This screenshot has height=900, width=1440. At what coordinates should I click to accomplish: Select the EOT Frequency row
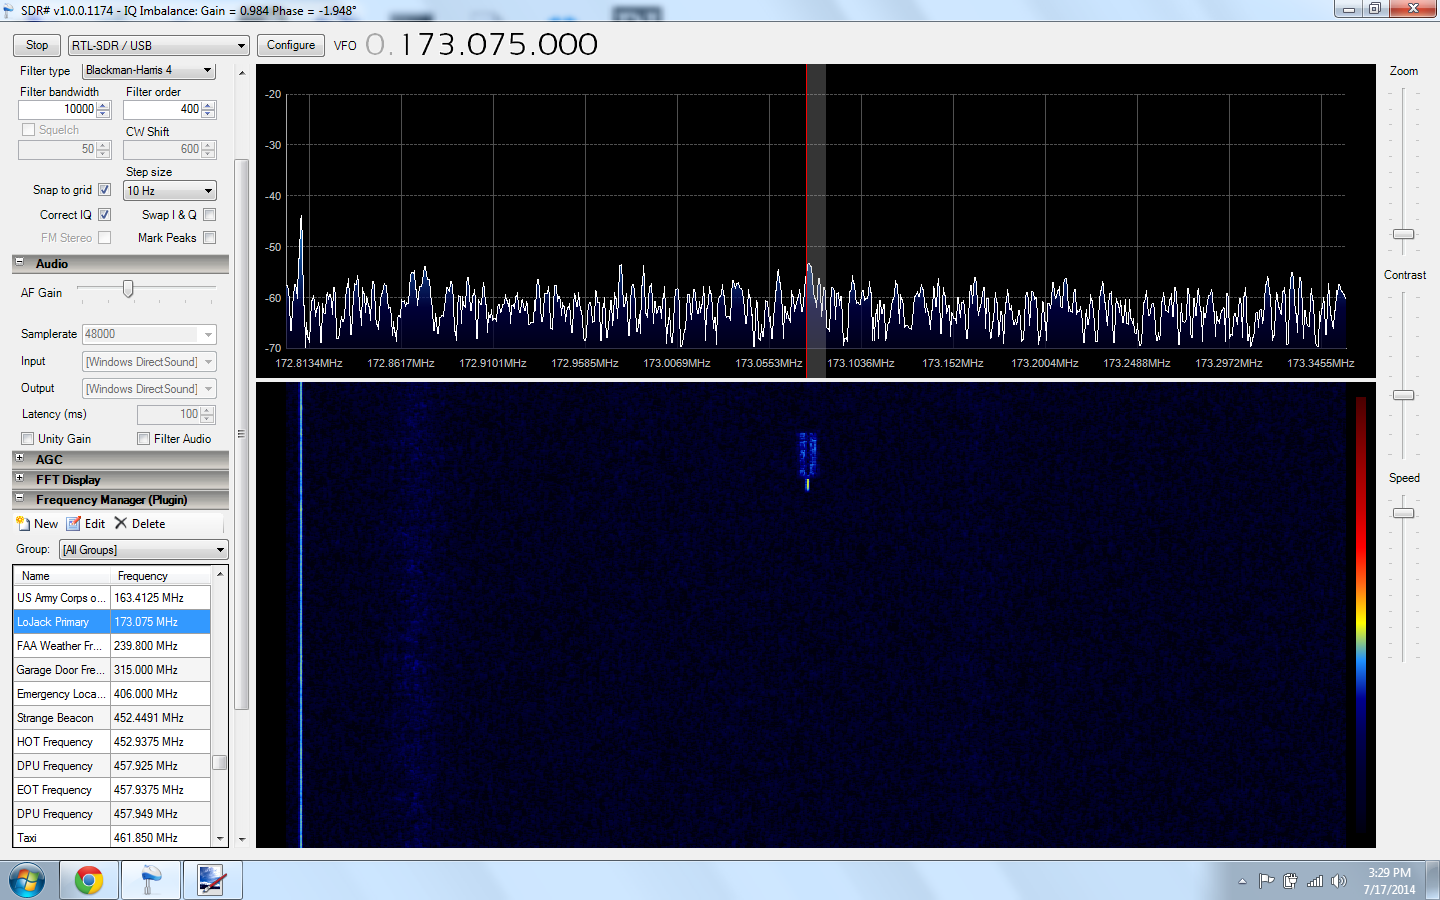coord(112,790)
